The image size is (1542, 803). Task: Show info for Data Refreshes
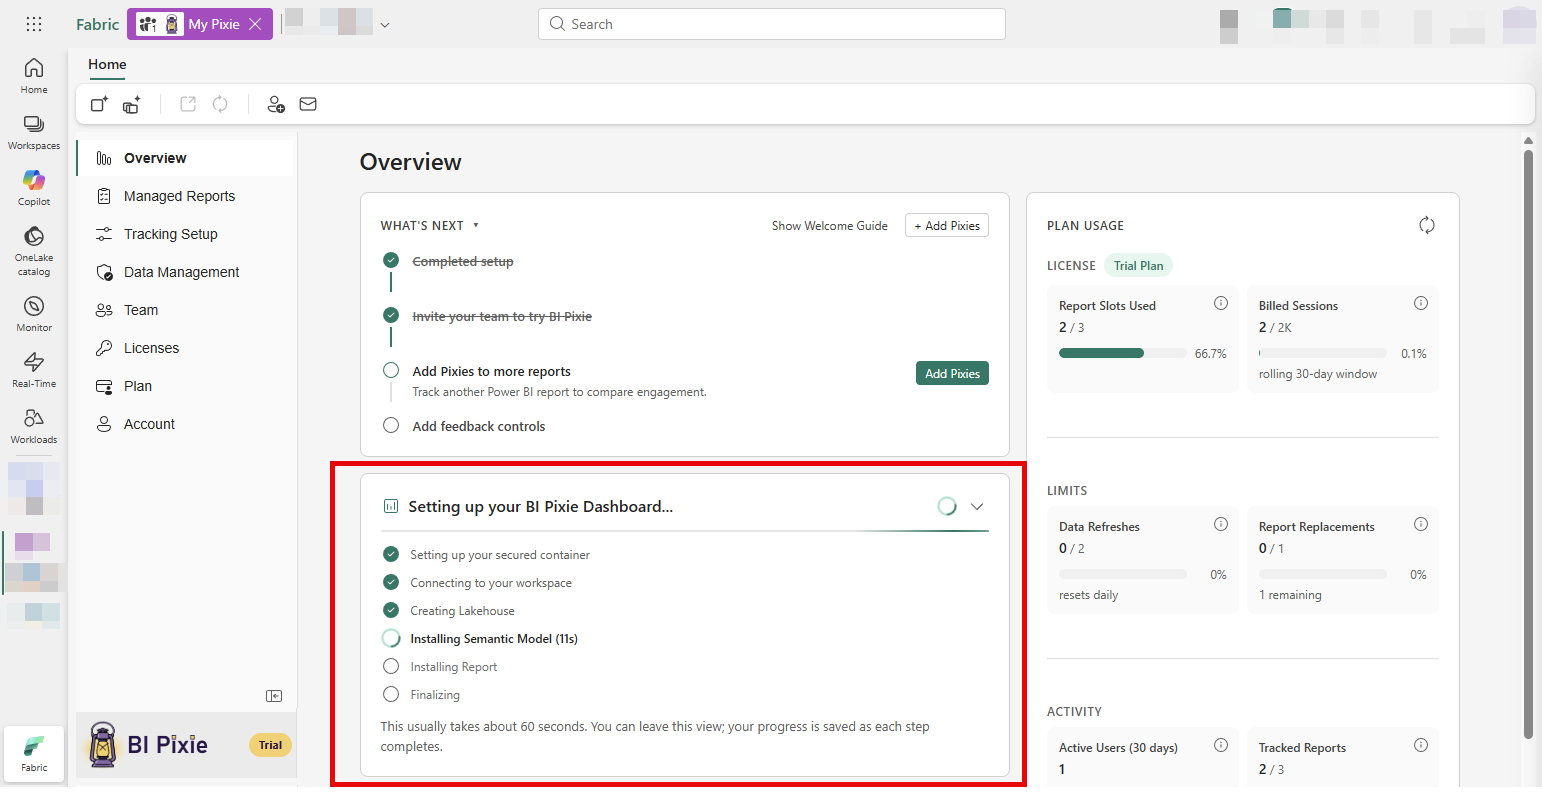1220,524
